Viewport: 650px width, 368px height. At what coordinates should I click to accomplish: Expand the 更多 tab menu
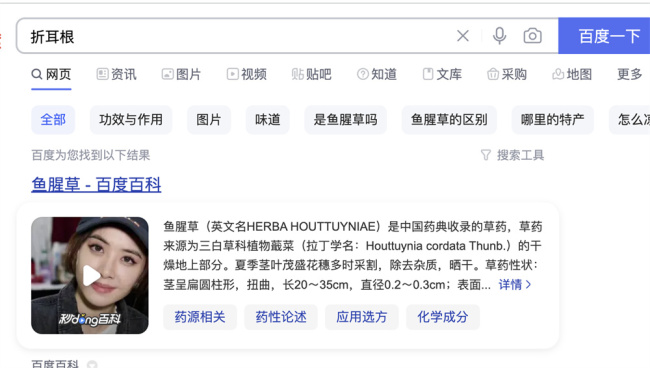pos(629,75)
